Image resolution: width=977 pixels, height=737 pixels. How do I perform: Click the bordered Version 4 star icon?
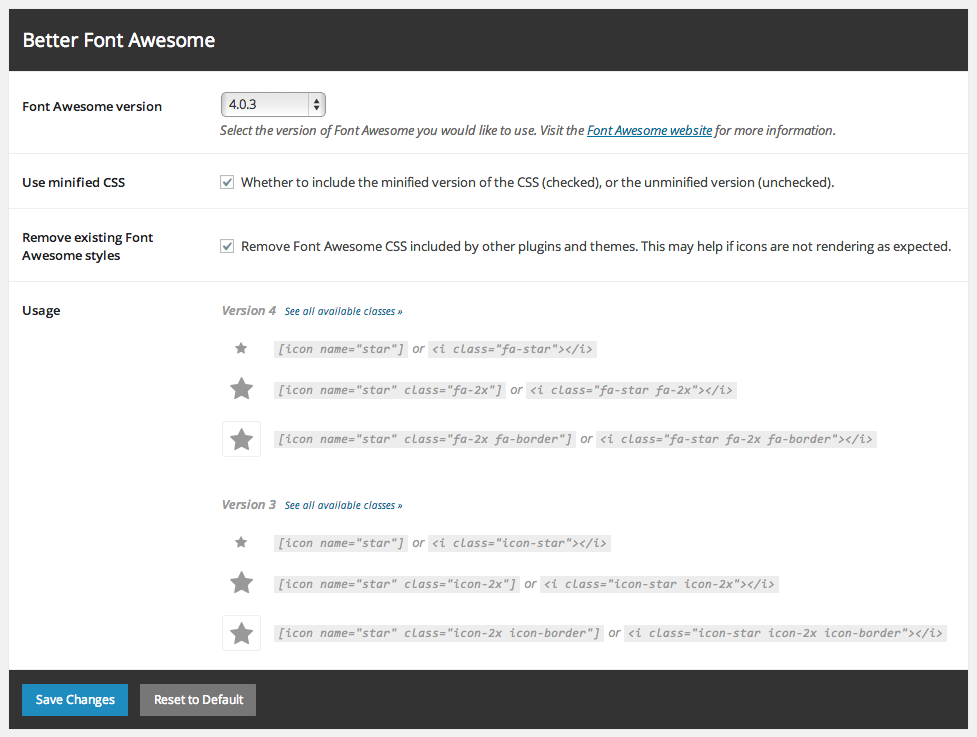pyautogui.click(x=241, y=439)
